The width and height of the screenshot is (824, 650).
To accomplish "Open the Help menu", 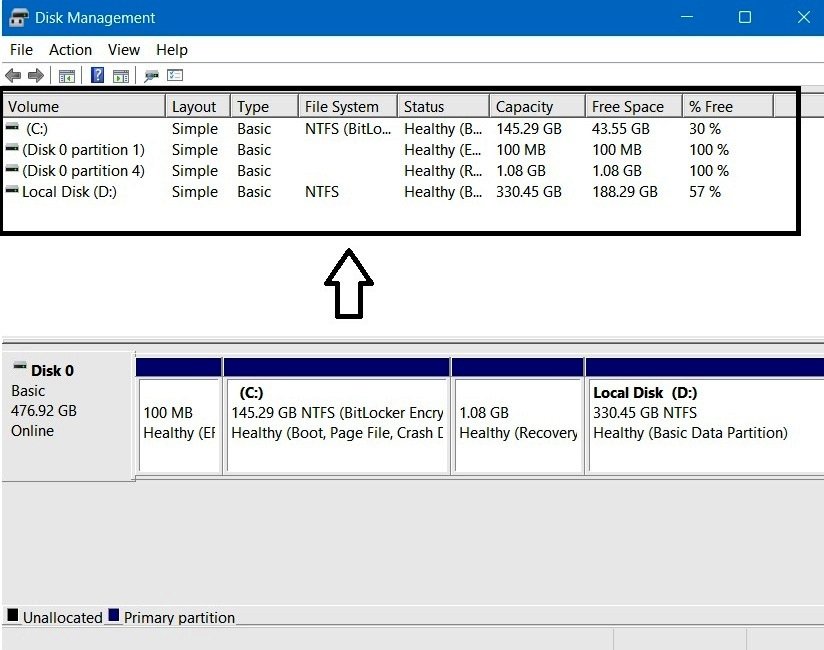I will click(x=172, y=50).
